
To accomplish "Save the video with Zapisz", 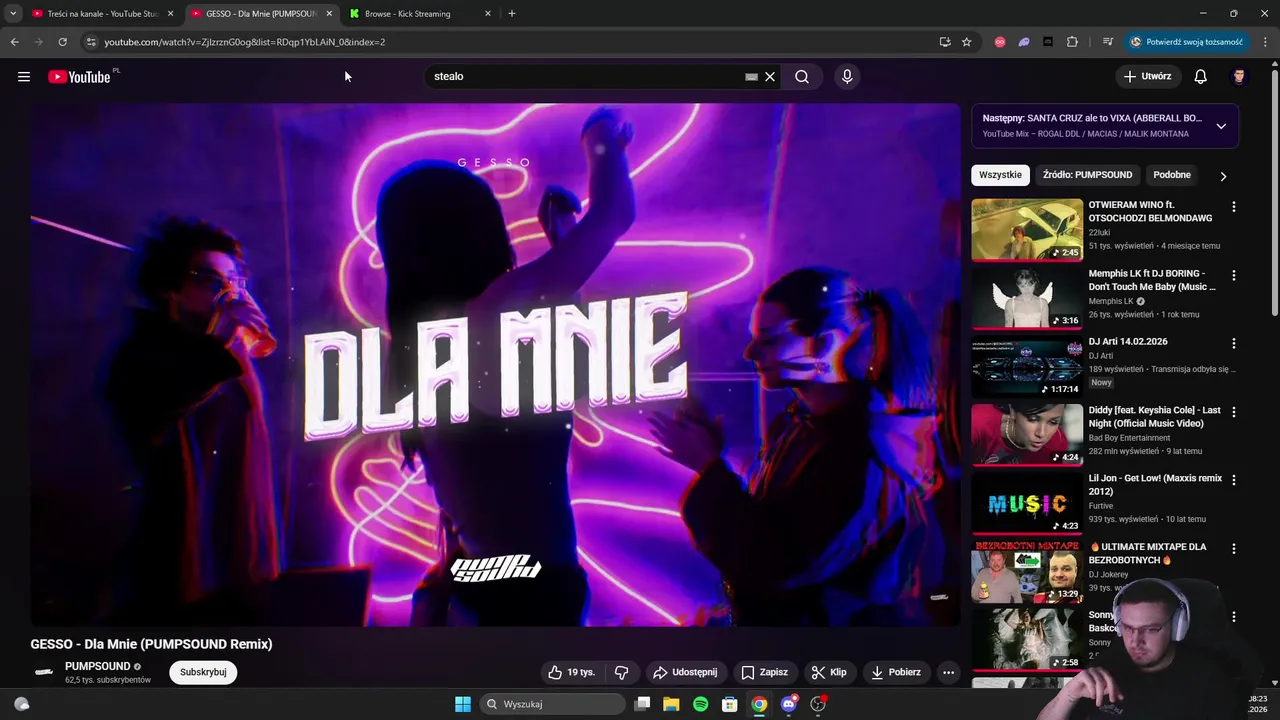I will pos(764,672).
